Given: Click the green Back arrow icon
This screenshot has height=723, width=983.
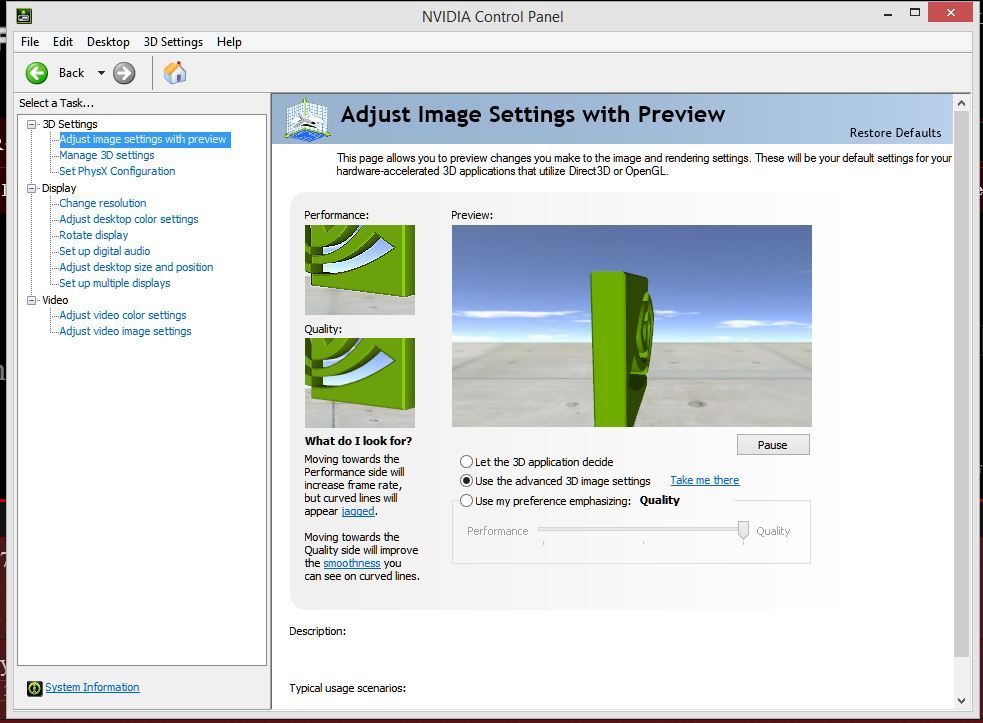Looking at the screenshot, I should [x=37, y=73].
